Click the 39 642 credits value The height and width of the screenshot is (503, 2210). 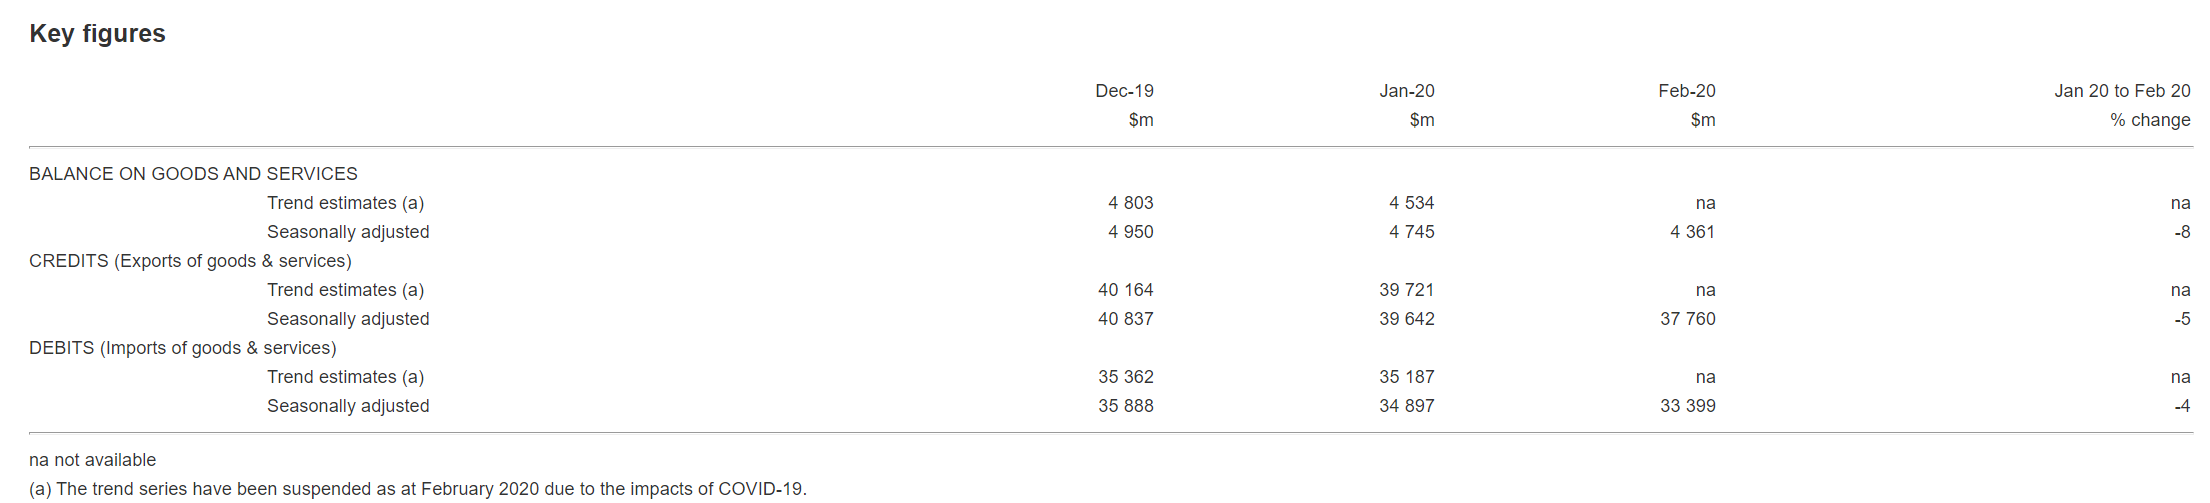click(x=1406, y=319)
